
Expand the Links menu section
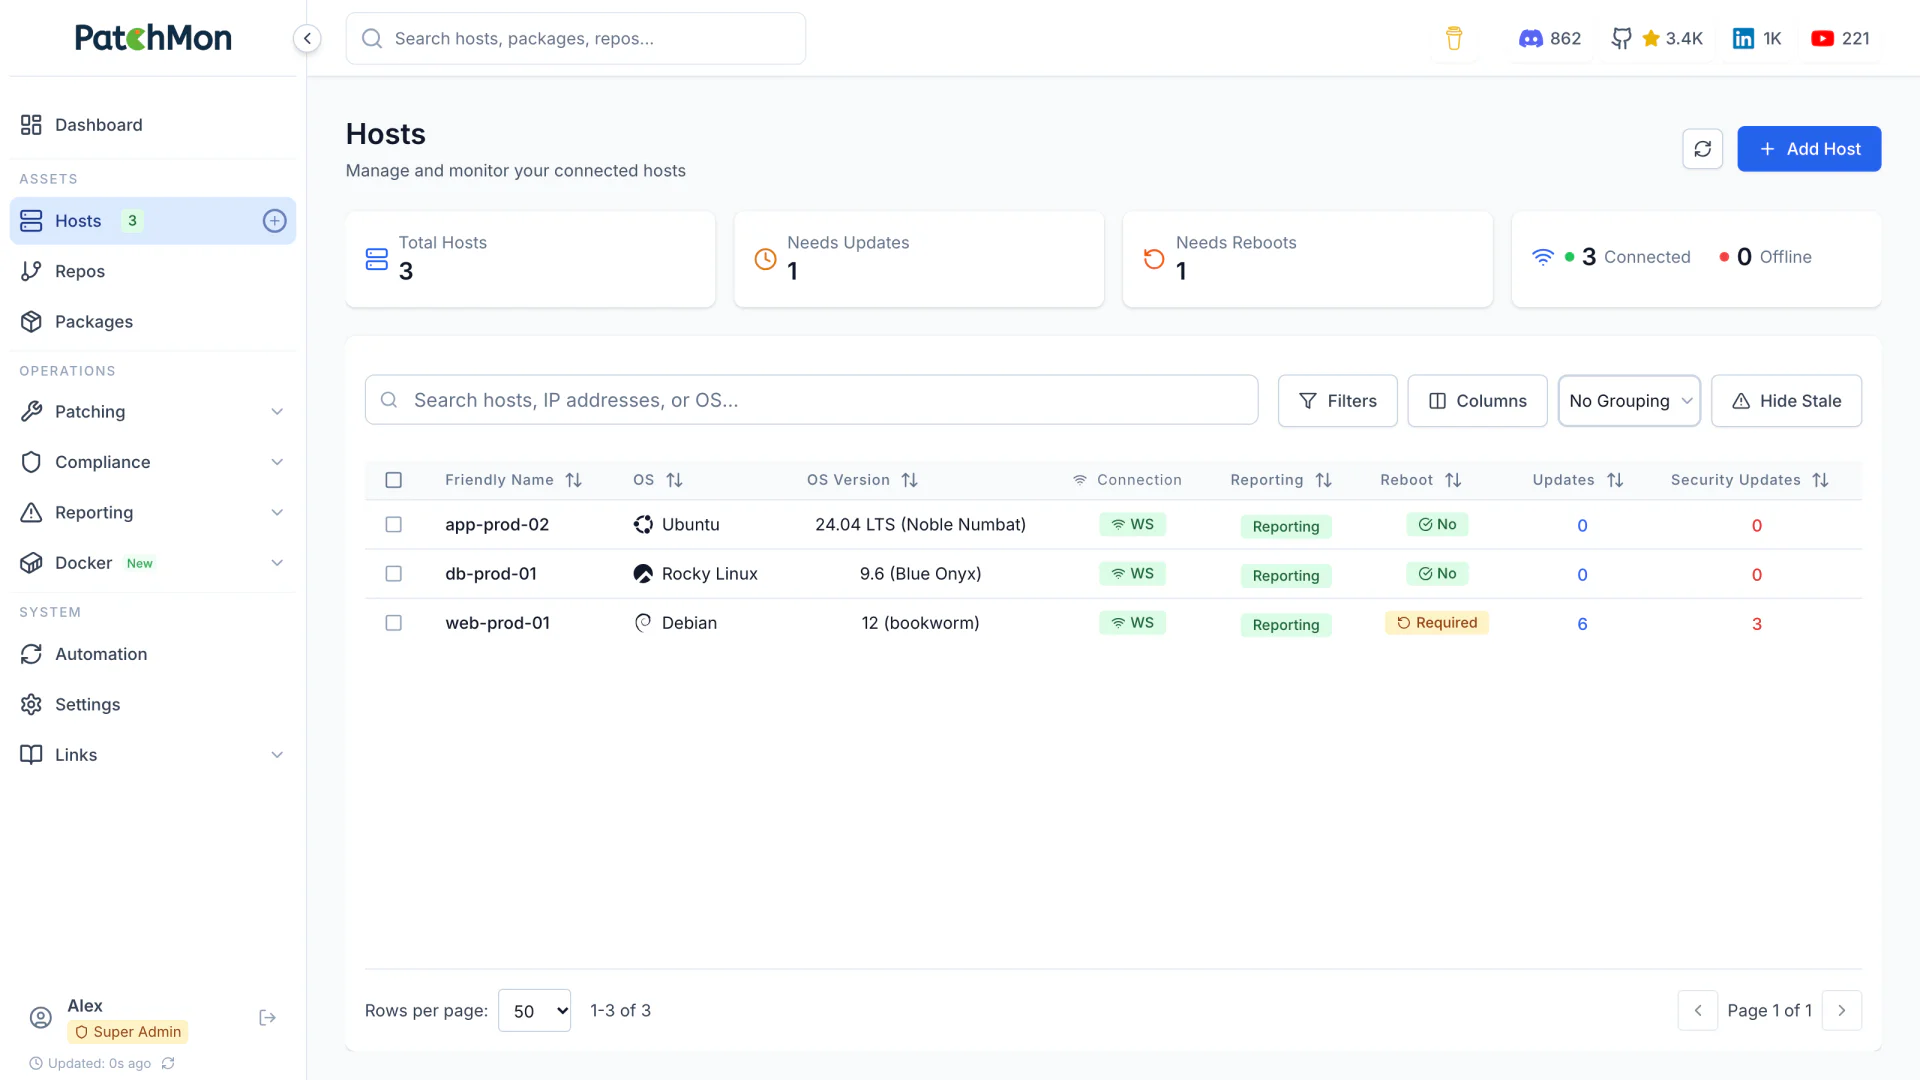[152, 755]
